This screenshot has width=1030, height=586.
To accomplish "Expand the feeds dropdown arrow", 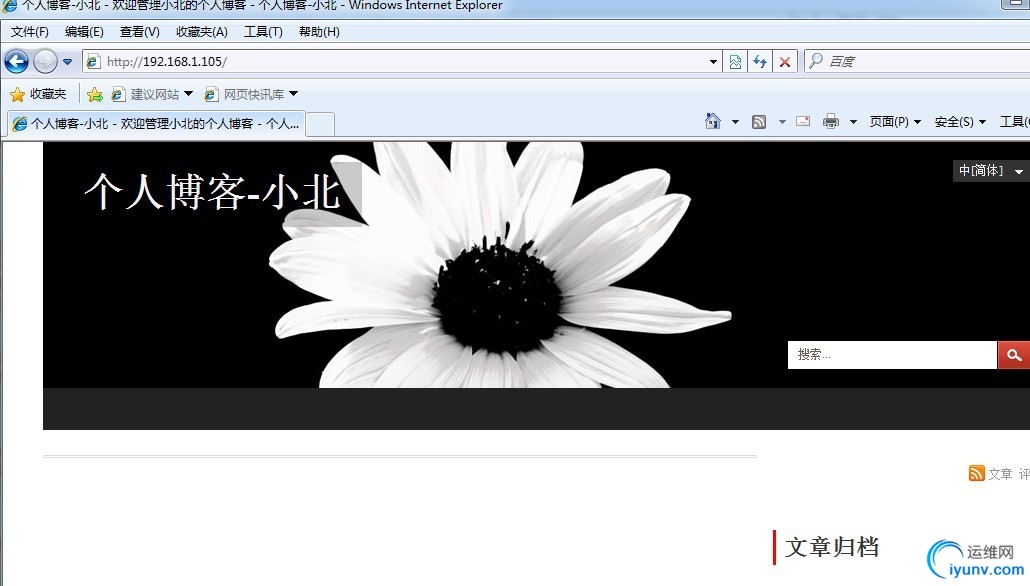I will pyautogui.click(x=782, y=122).
